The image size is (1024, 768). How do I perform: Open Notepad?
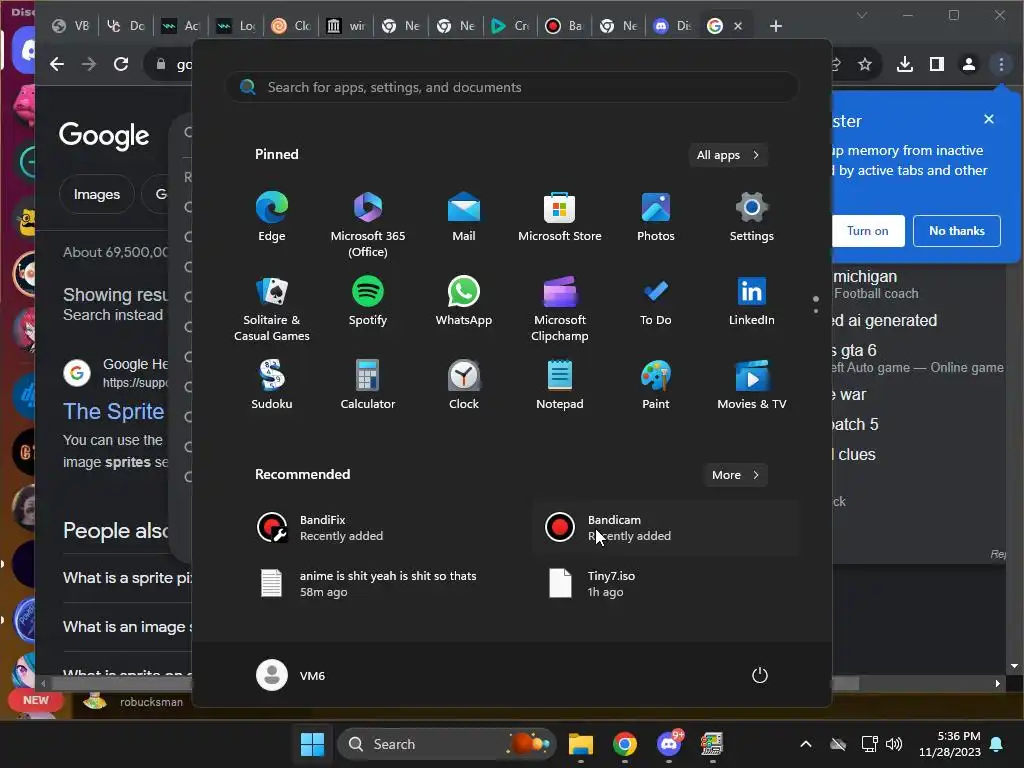pos(560,385)
